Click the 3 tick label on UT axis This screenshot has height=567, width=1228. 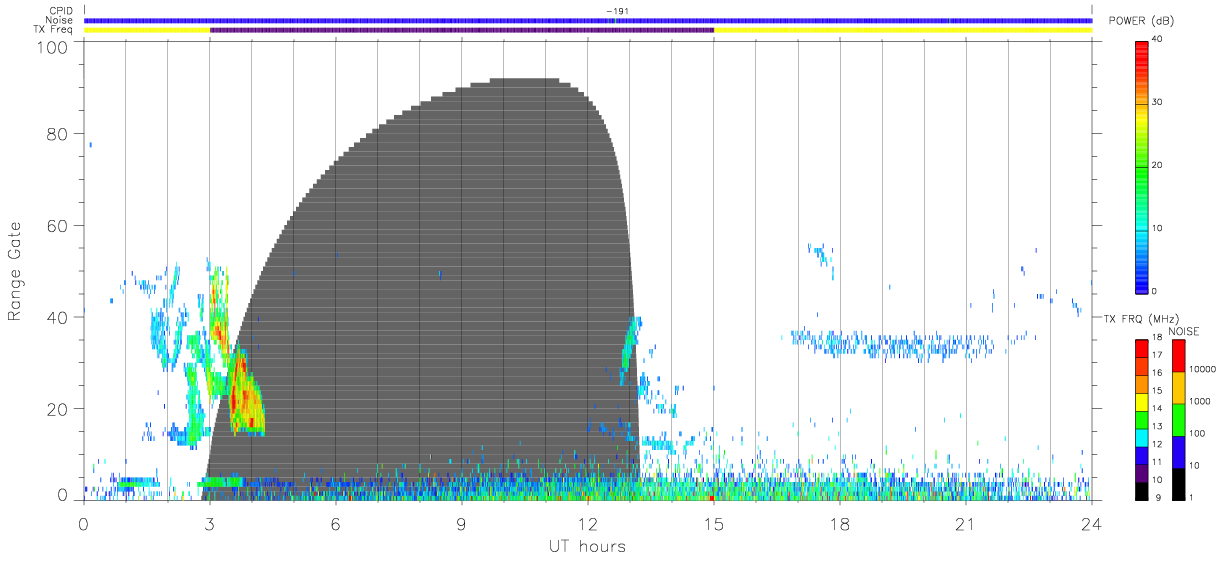[209, 524]
